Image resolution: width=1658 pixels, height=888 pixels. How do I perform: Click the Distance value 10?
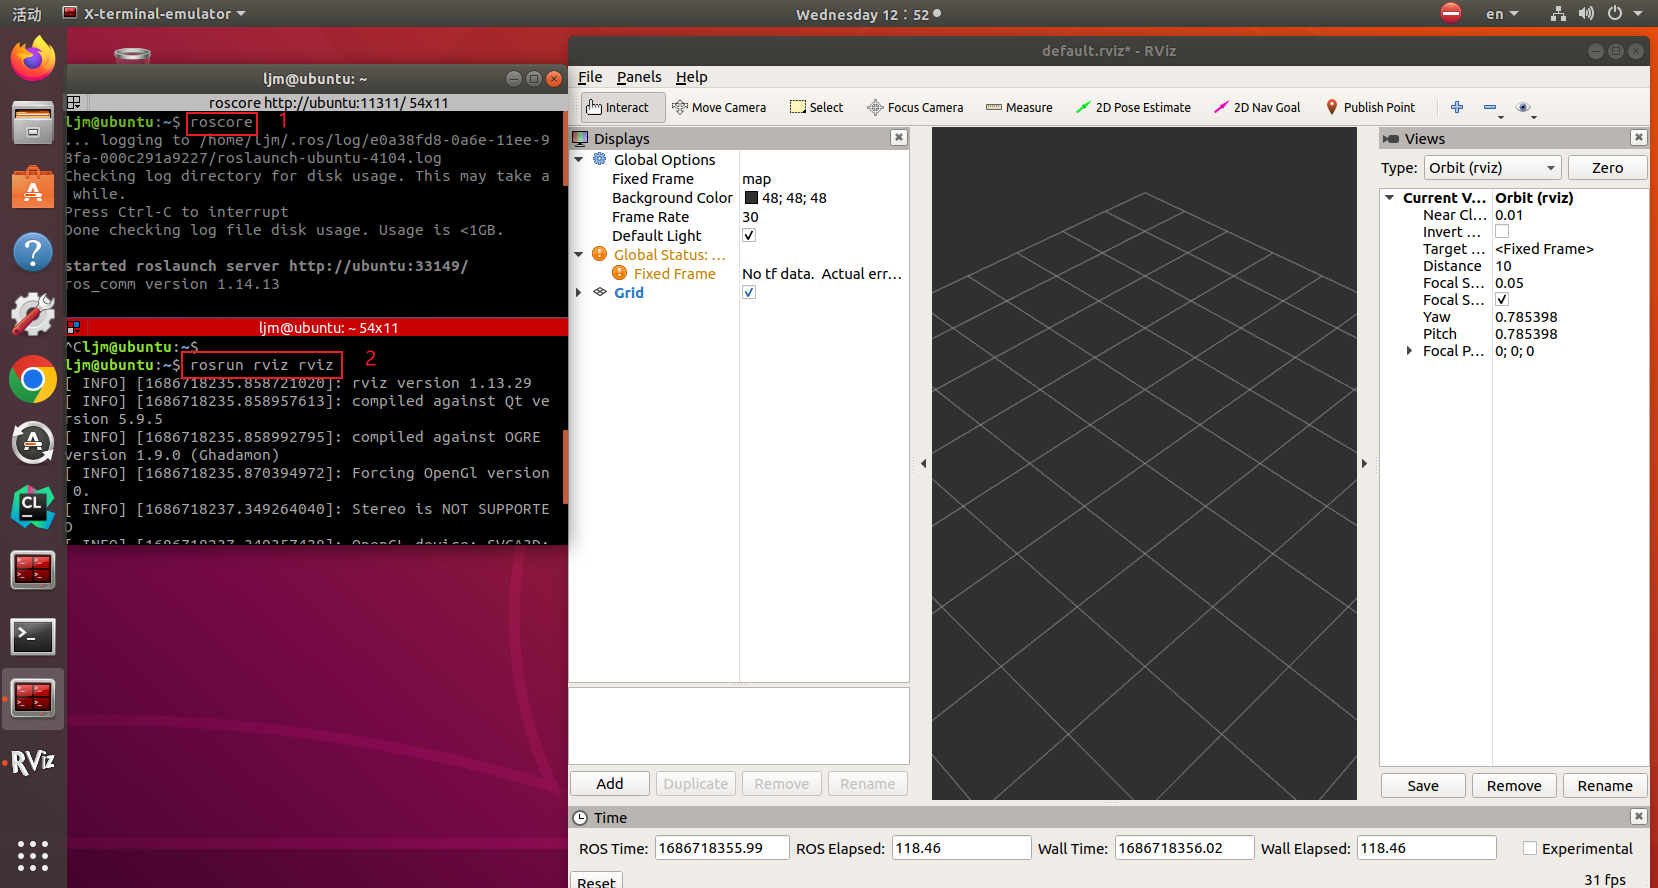pyautogui.click(x=1504, y=266)
